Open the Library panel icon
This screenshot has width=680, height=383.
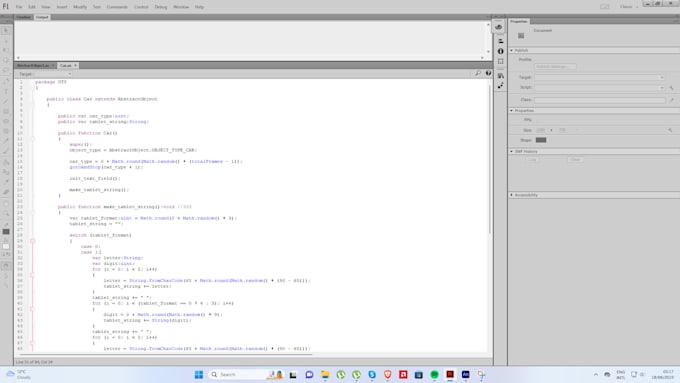pyautogui.click(x=500, y=75)
